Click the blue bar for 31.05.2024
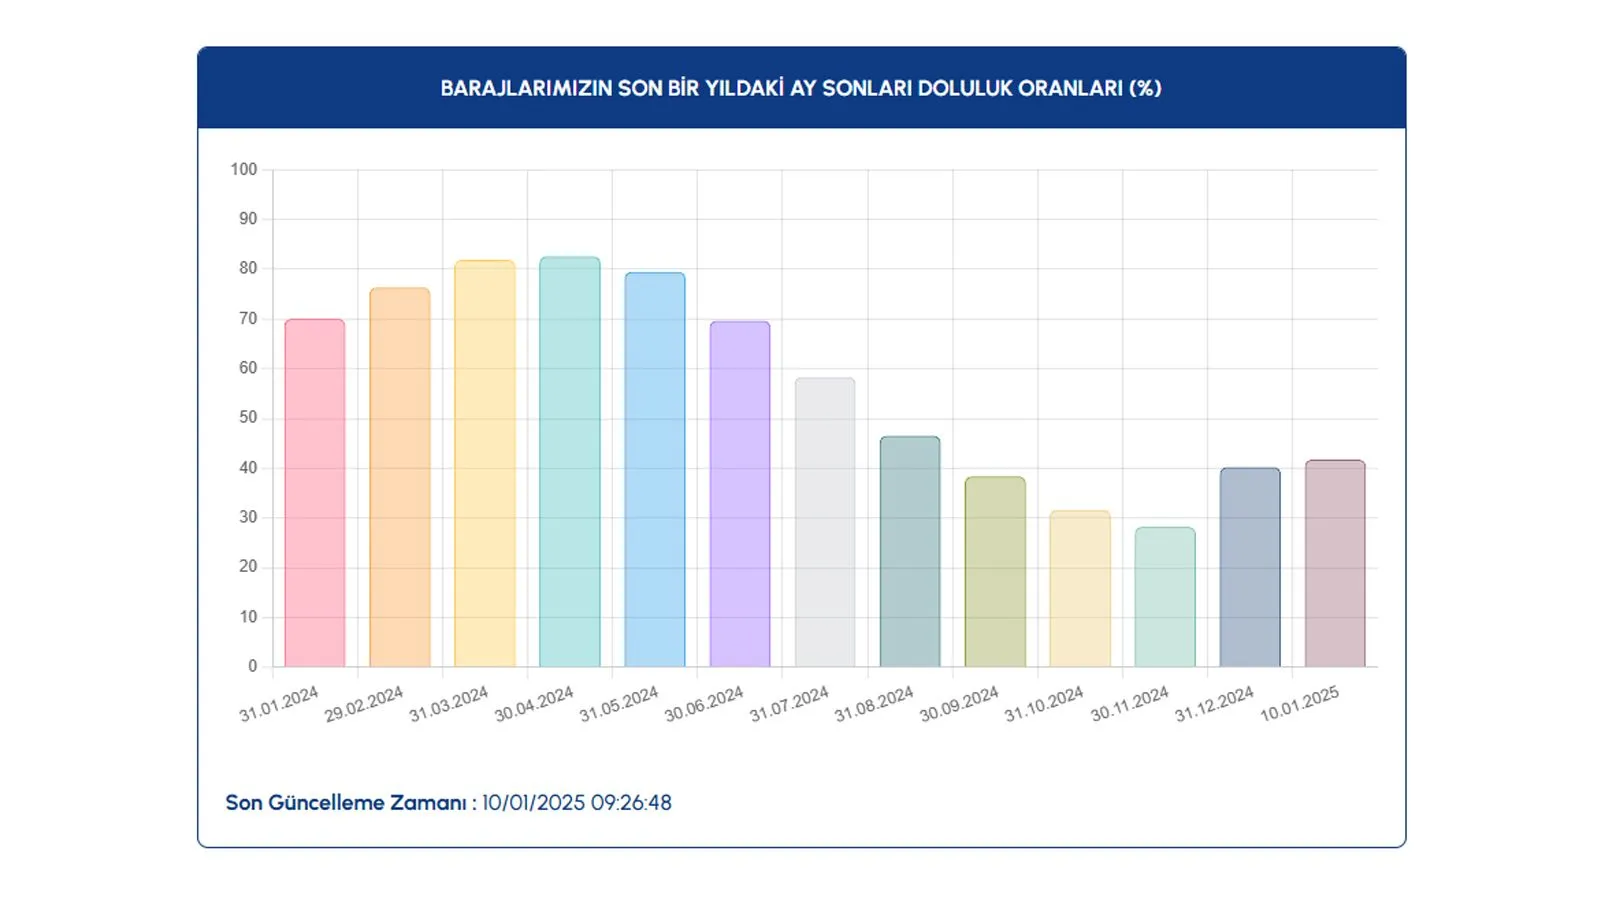The height and width of the screenshot is (900, 1600). [x=655, y=470]
